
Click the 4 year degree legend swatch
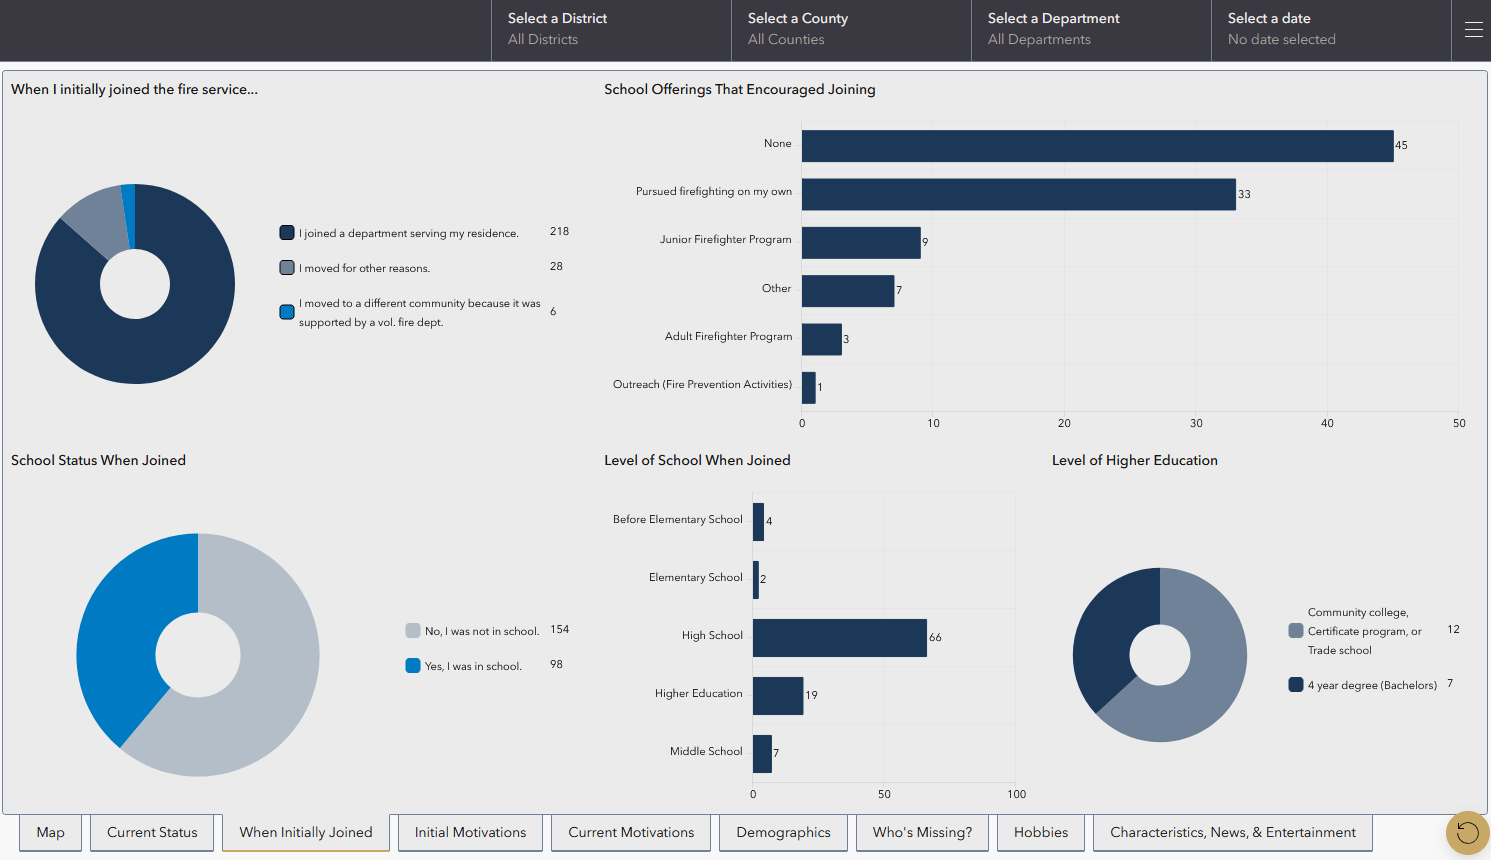(1296, 685)
